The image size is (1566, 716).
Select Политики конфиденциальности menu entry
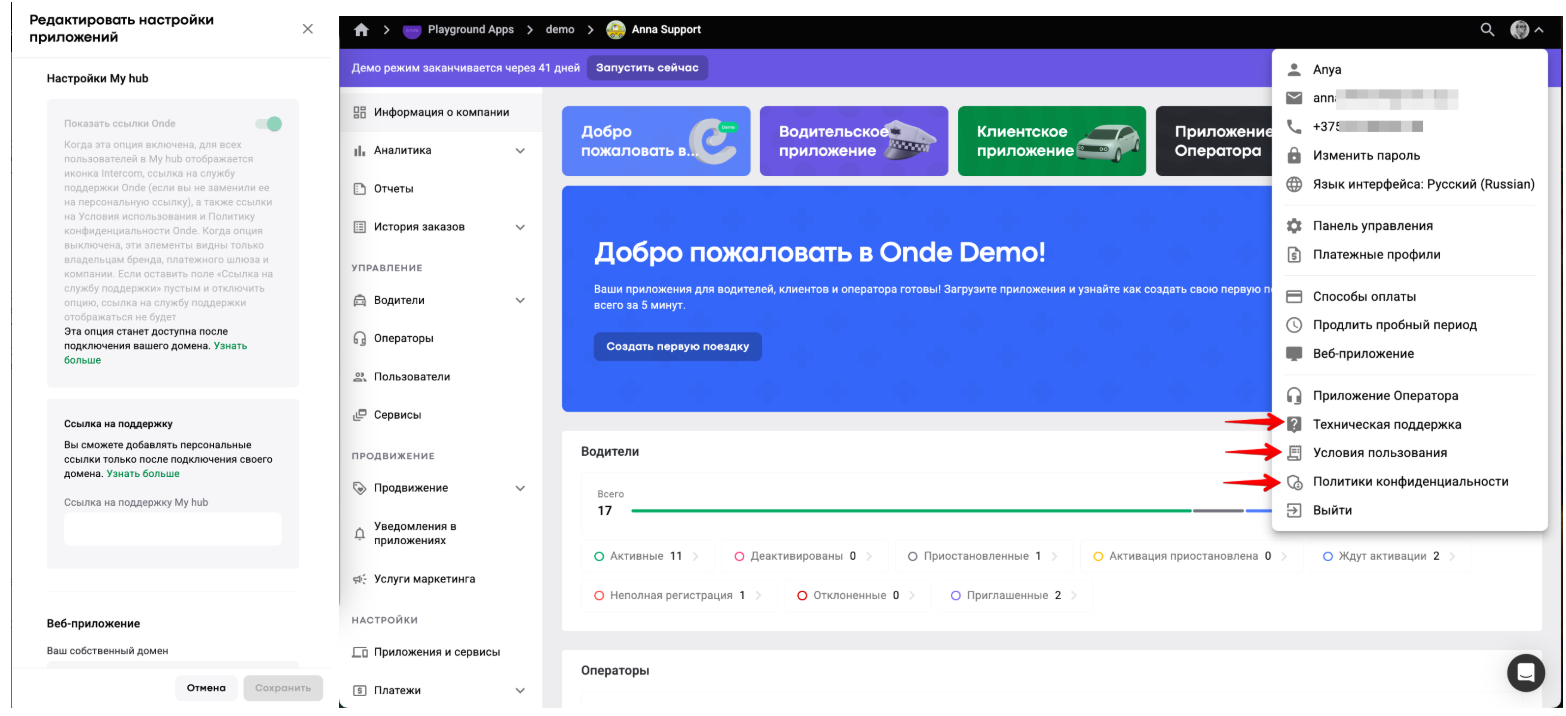1410,482
